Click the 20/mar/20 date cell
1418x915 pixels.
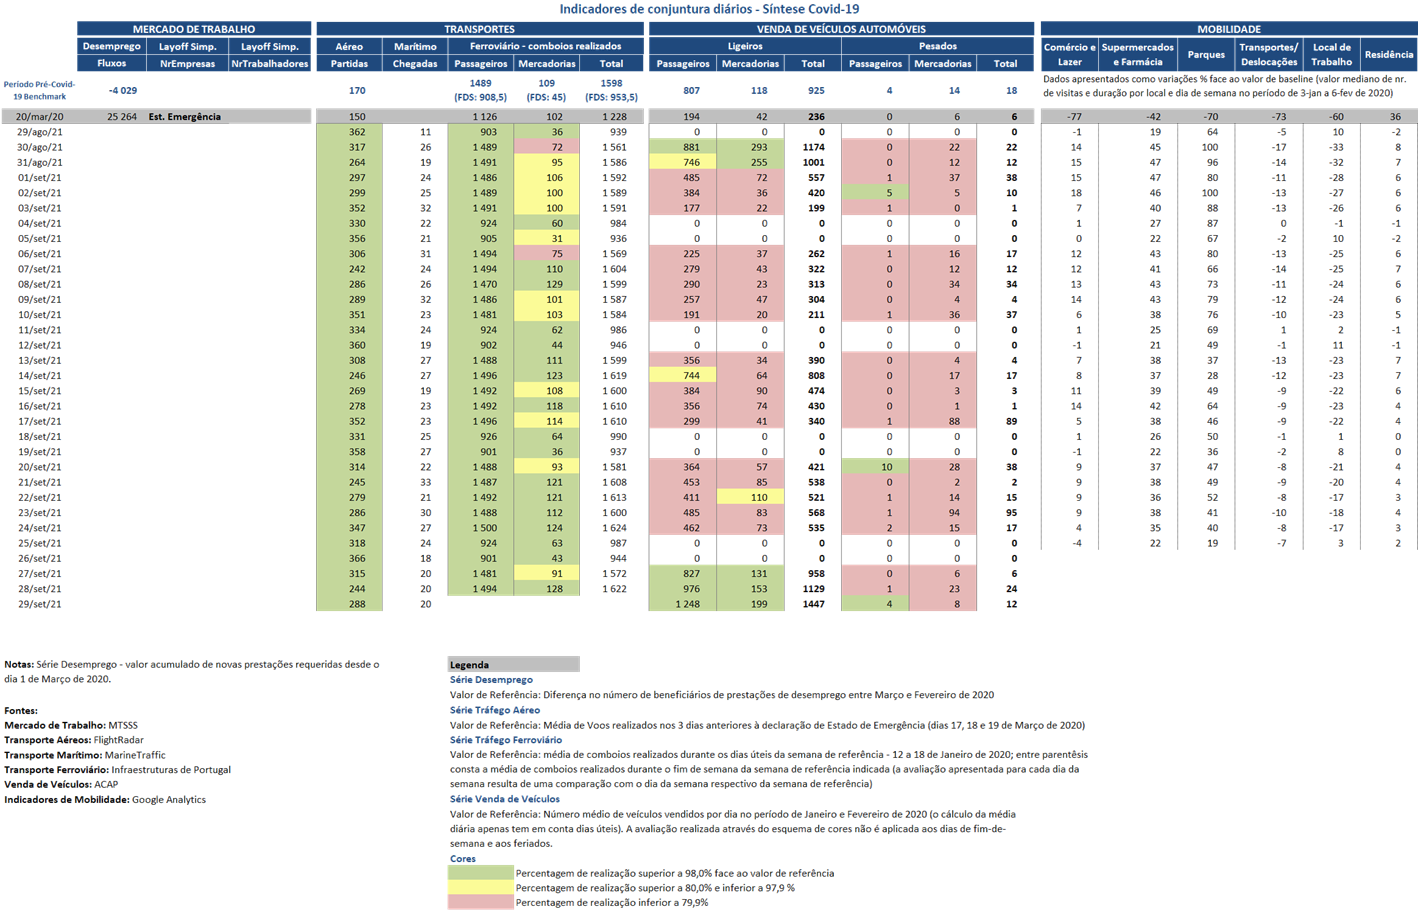point(39,117)
